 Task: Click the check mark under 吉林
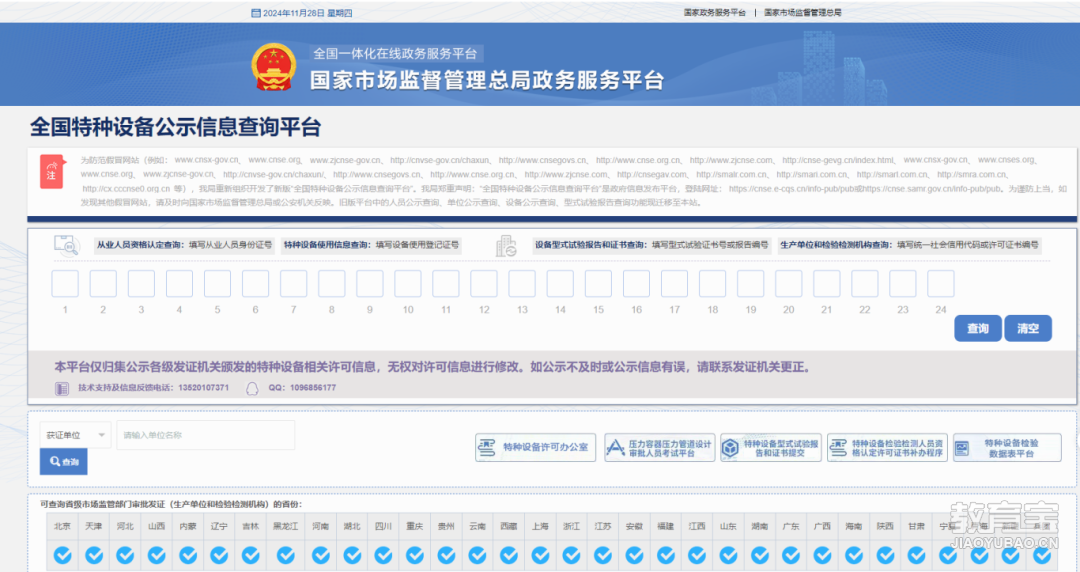251,555
